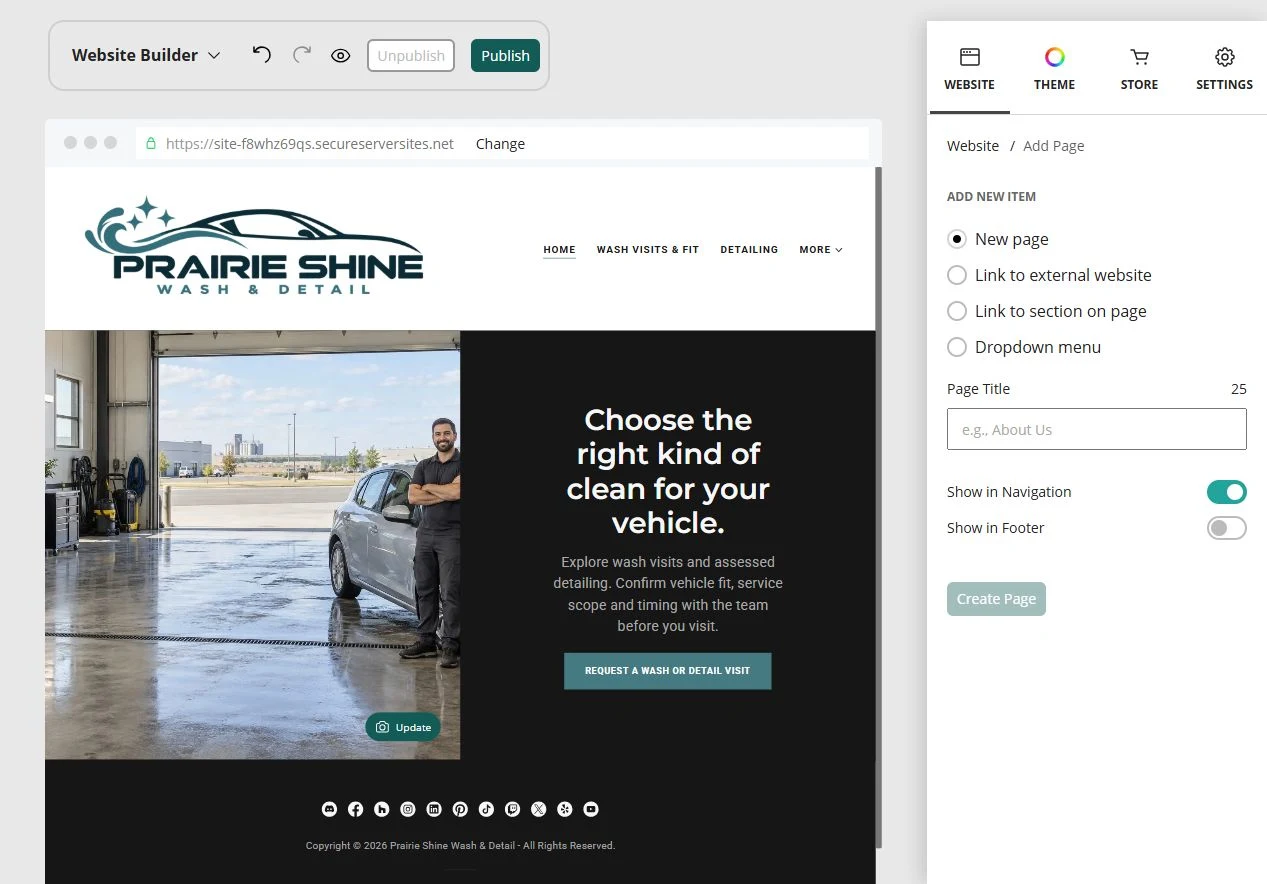Focus the Page Title input field
The height and width of the screenshot is (884, 1267).
pyautogui.click(x=1096, y=429)
